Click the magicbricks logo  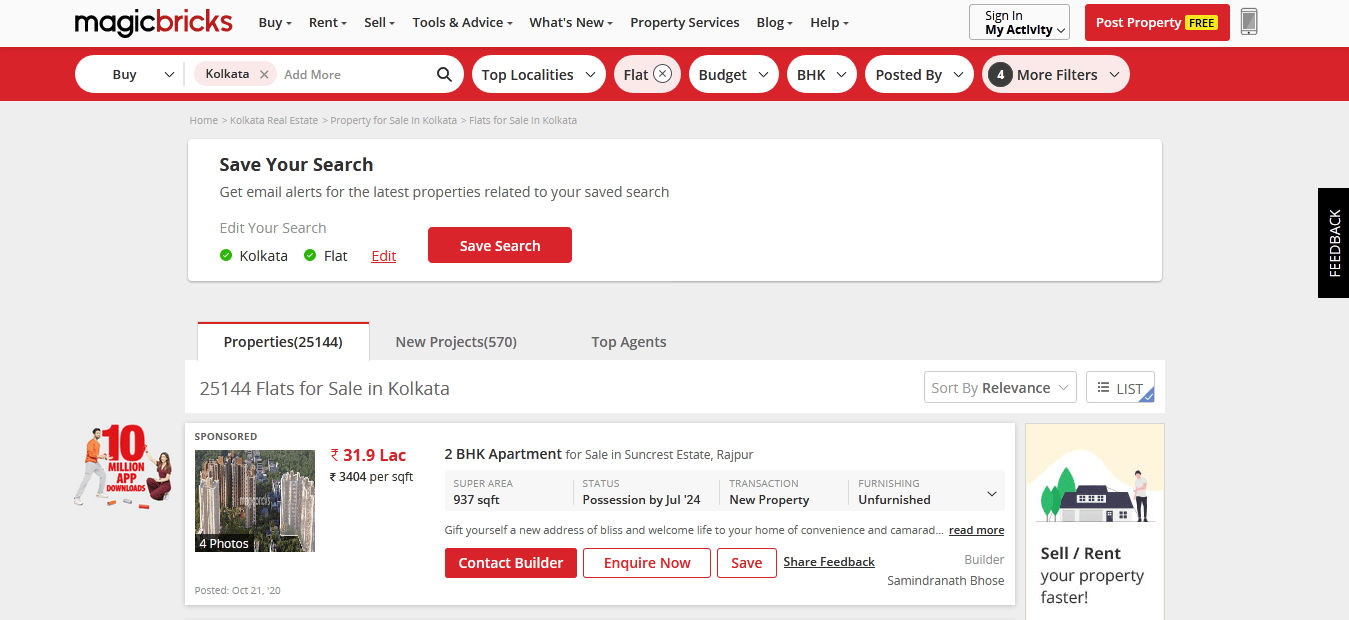(x=152, y=22)
